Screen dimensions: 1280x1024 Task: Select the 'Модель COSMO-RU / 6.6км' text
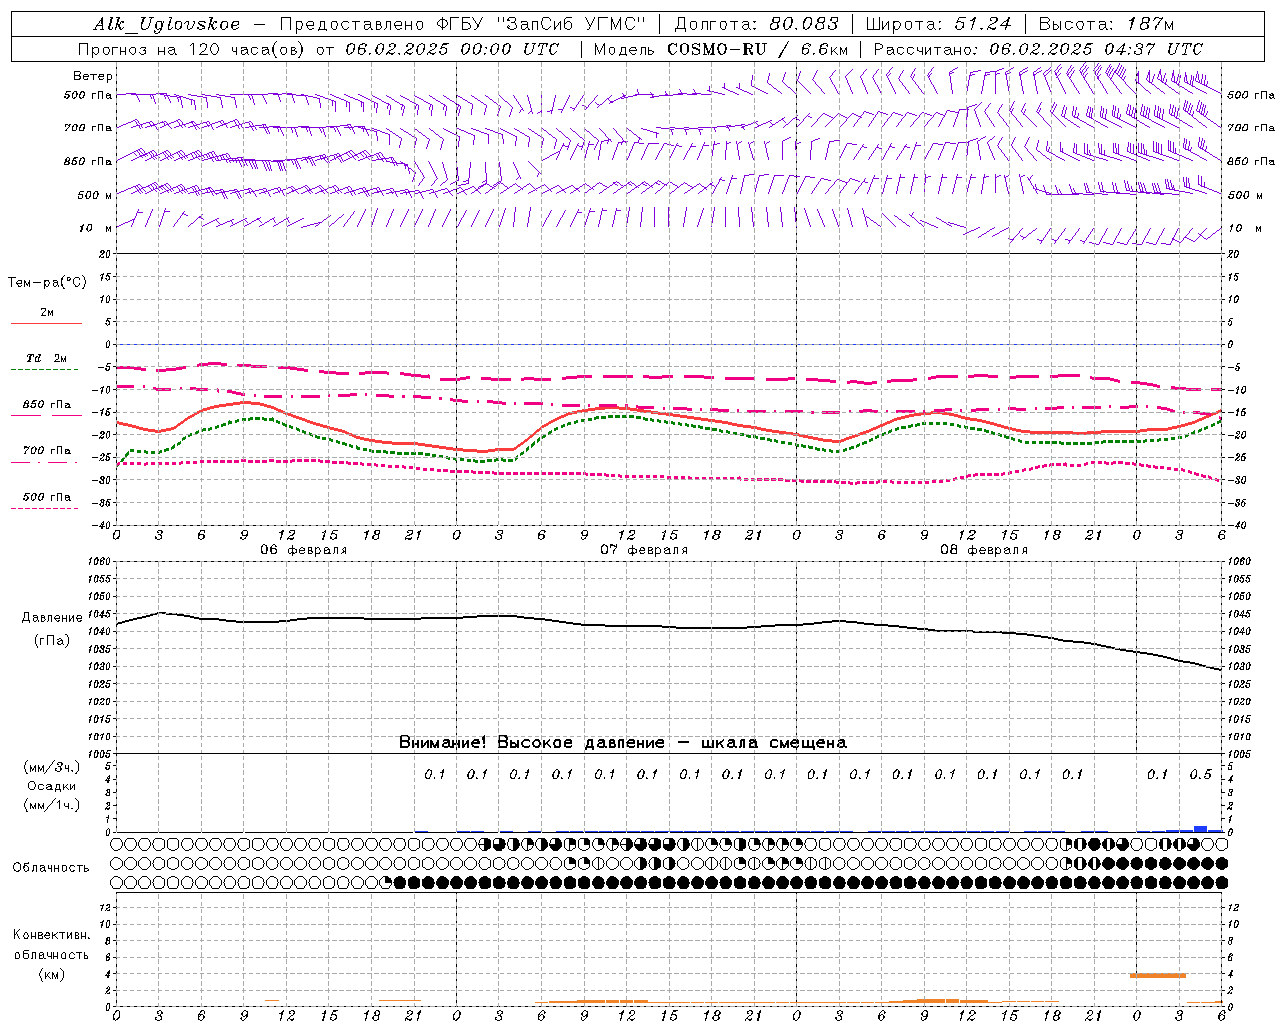721,49
